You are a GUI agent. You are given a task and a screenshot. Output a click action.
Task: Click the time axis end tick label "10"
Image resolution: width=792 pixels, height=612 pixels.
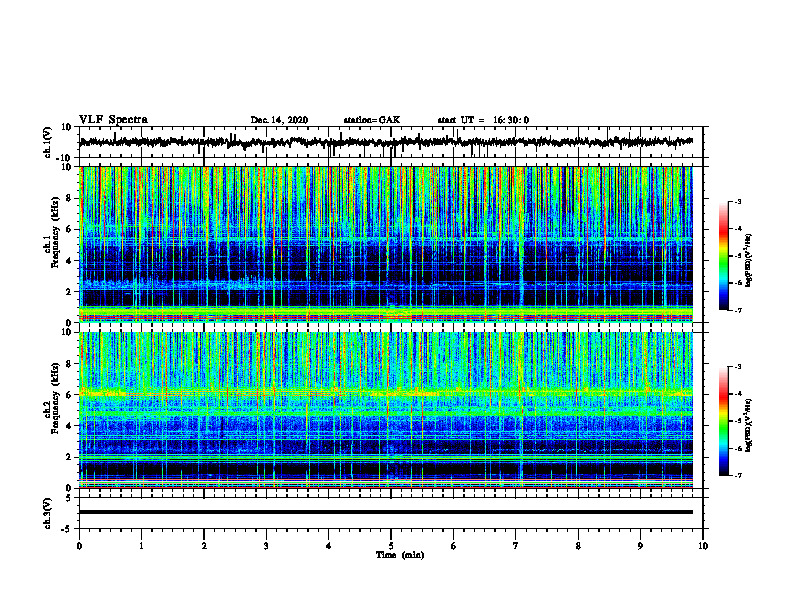pyautogui.click(x=703, y=546)
